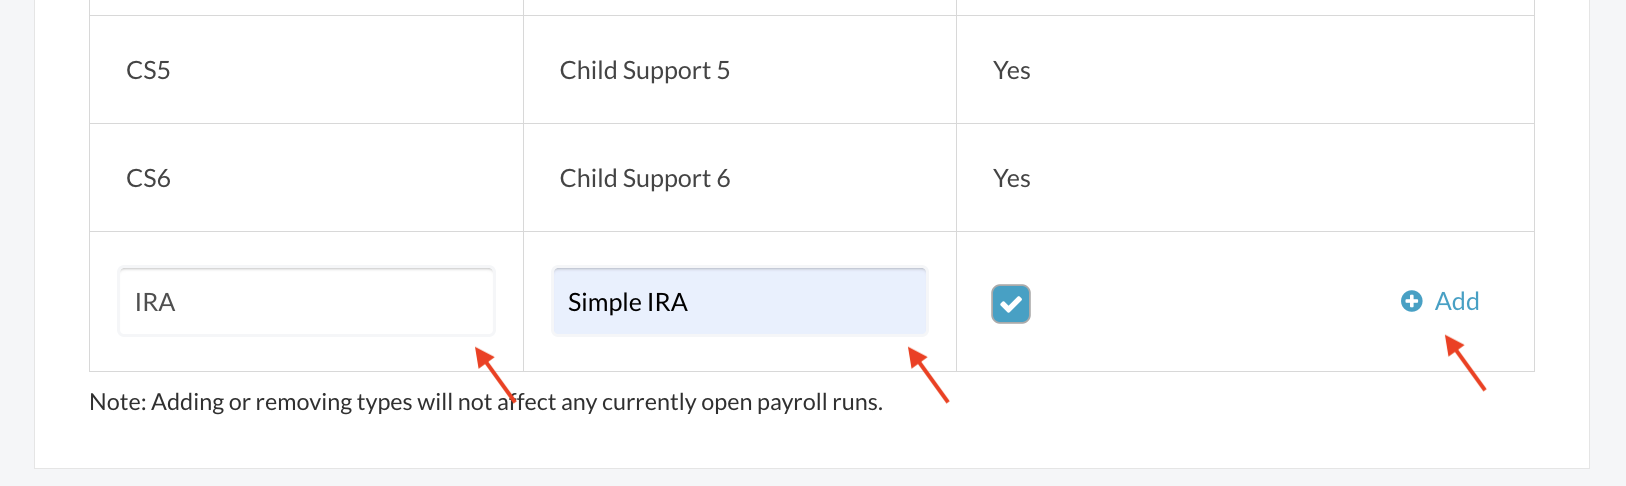Viewport: 1626px width, 486px height.
Task: Click the red arrow pointing at IRA field
Action: click(x=494, y=373)
